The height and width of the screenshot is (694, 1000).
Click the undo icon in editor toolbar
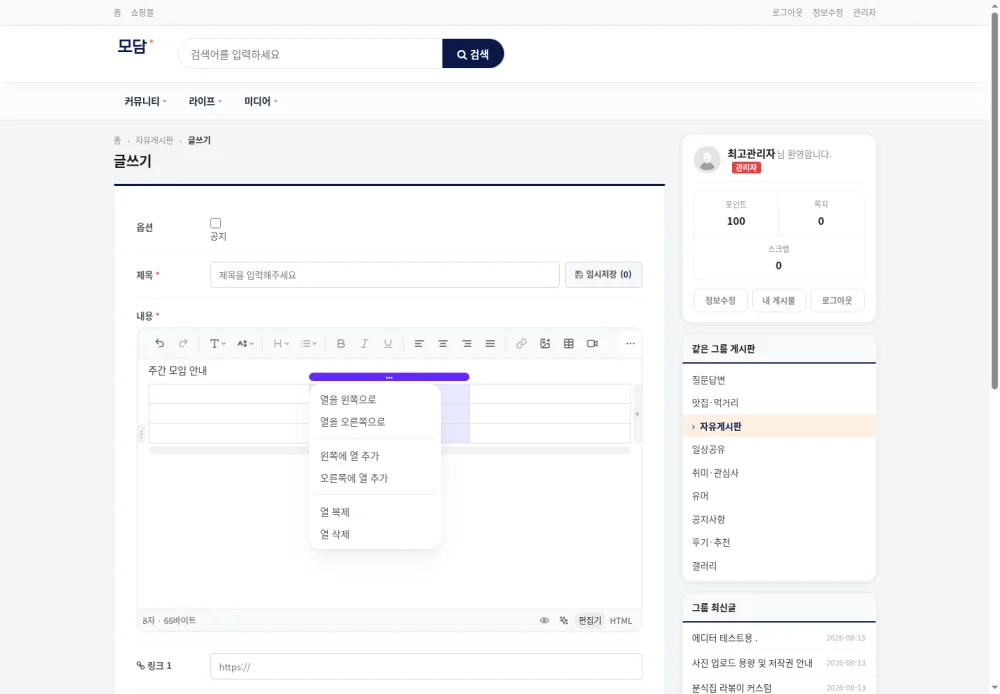pos(159,343)
